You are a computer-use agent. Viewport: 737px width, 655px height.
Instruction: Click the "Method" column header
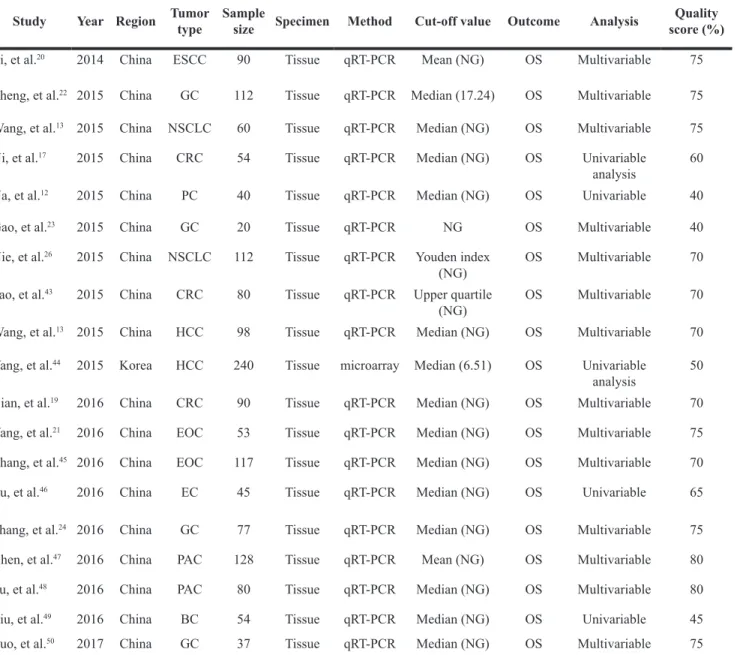pos(369,21)
